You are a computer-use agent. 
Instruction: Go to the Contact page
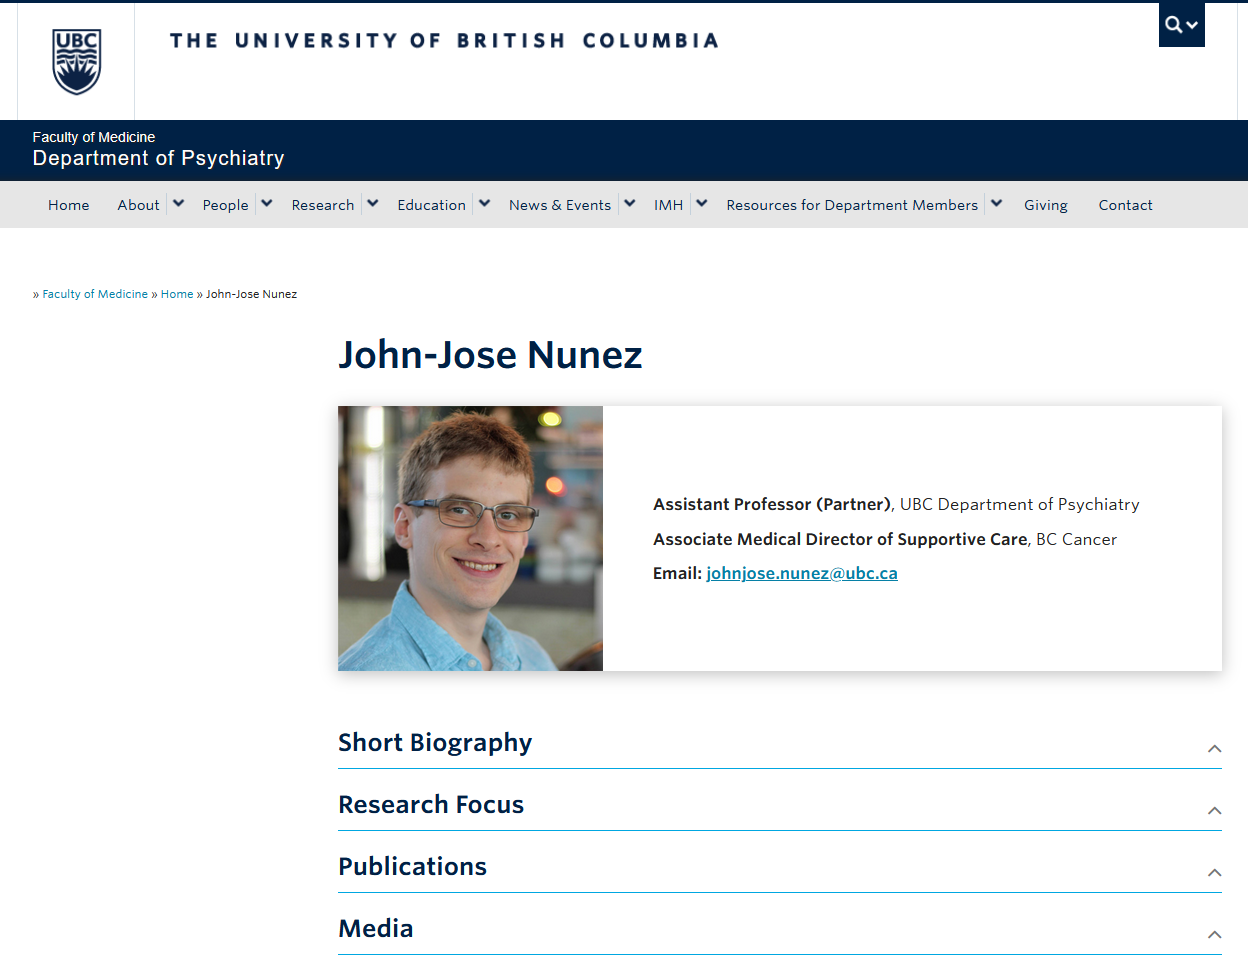click(x=1125, y=205)
